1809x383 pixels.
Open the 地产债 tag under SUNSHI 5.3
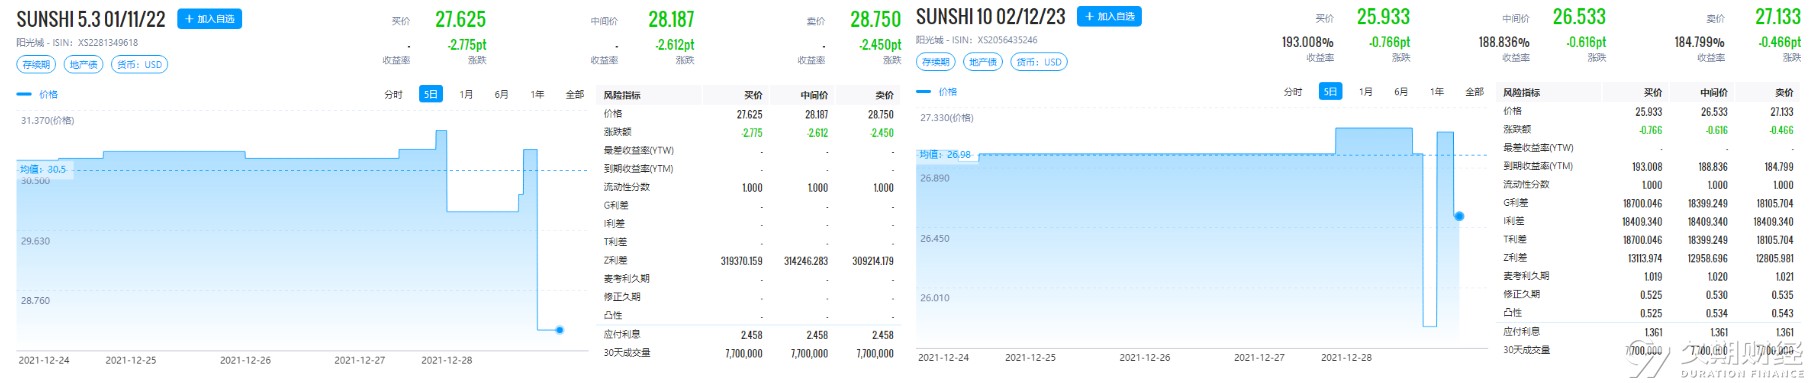point(84,64)
